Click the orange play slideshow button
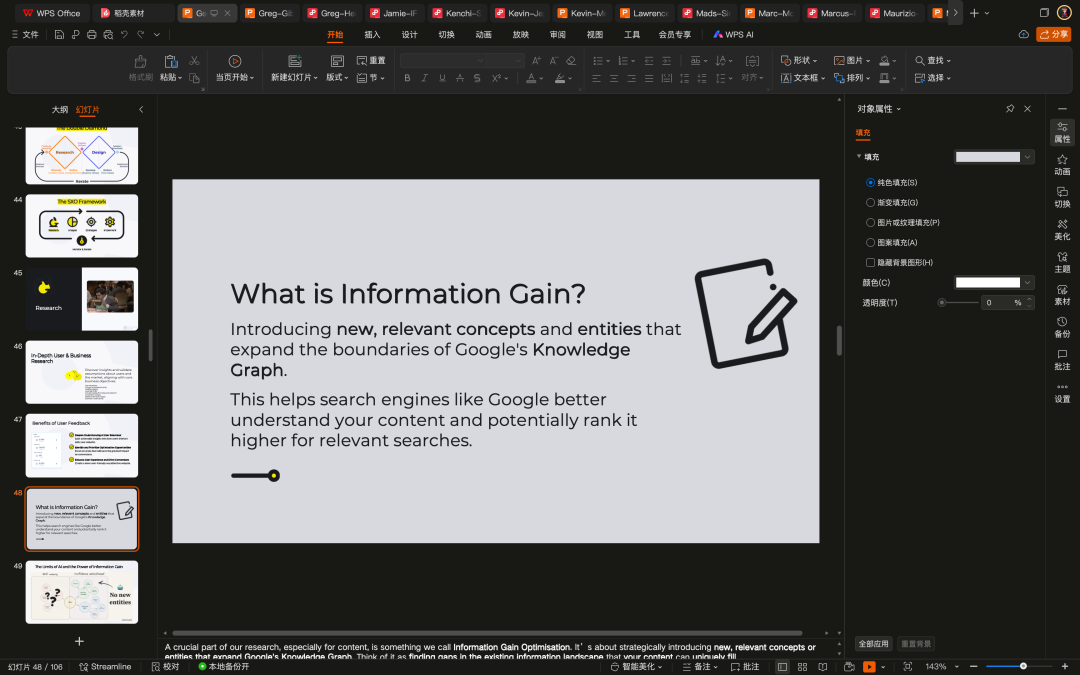This screenshot has width=1080, height=675. pos(869,667)
